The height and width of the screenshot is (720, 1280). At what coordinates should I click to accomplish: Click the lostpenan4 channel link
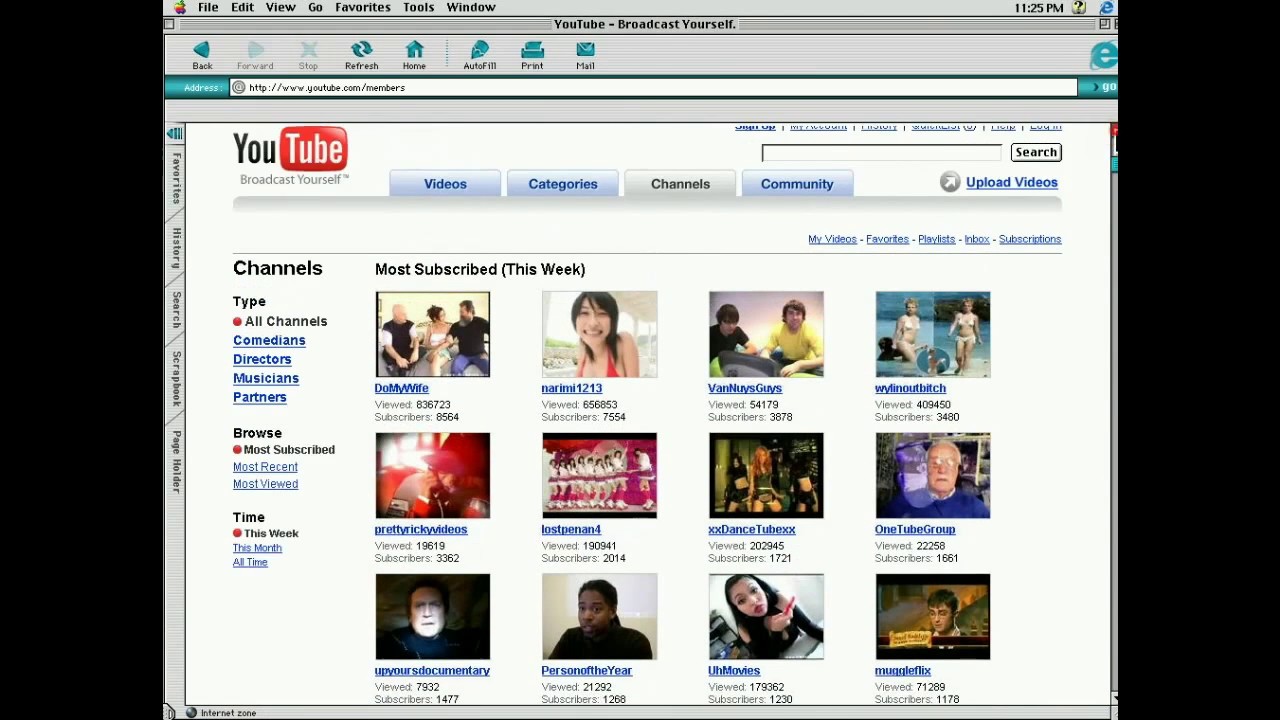571,529
